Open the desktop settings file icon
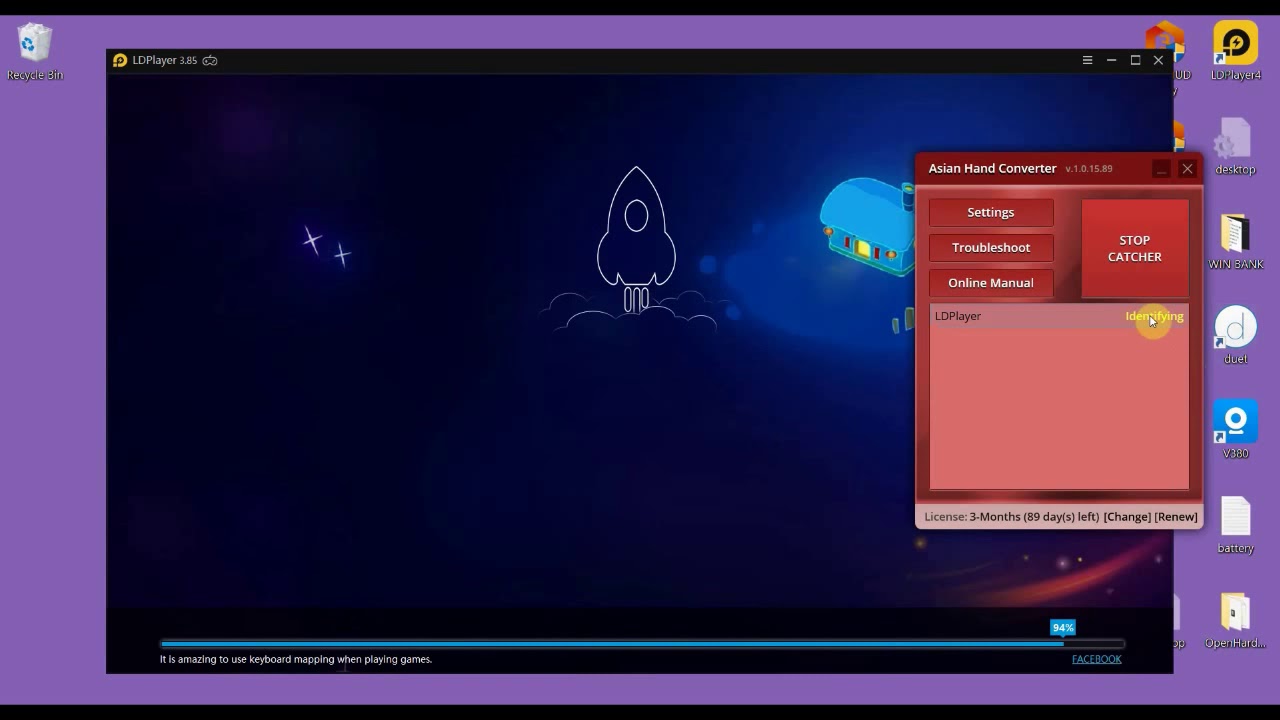 coord(1235,147)
